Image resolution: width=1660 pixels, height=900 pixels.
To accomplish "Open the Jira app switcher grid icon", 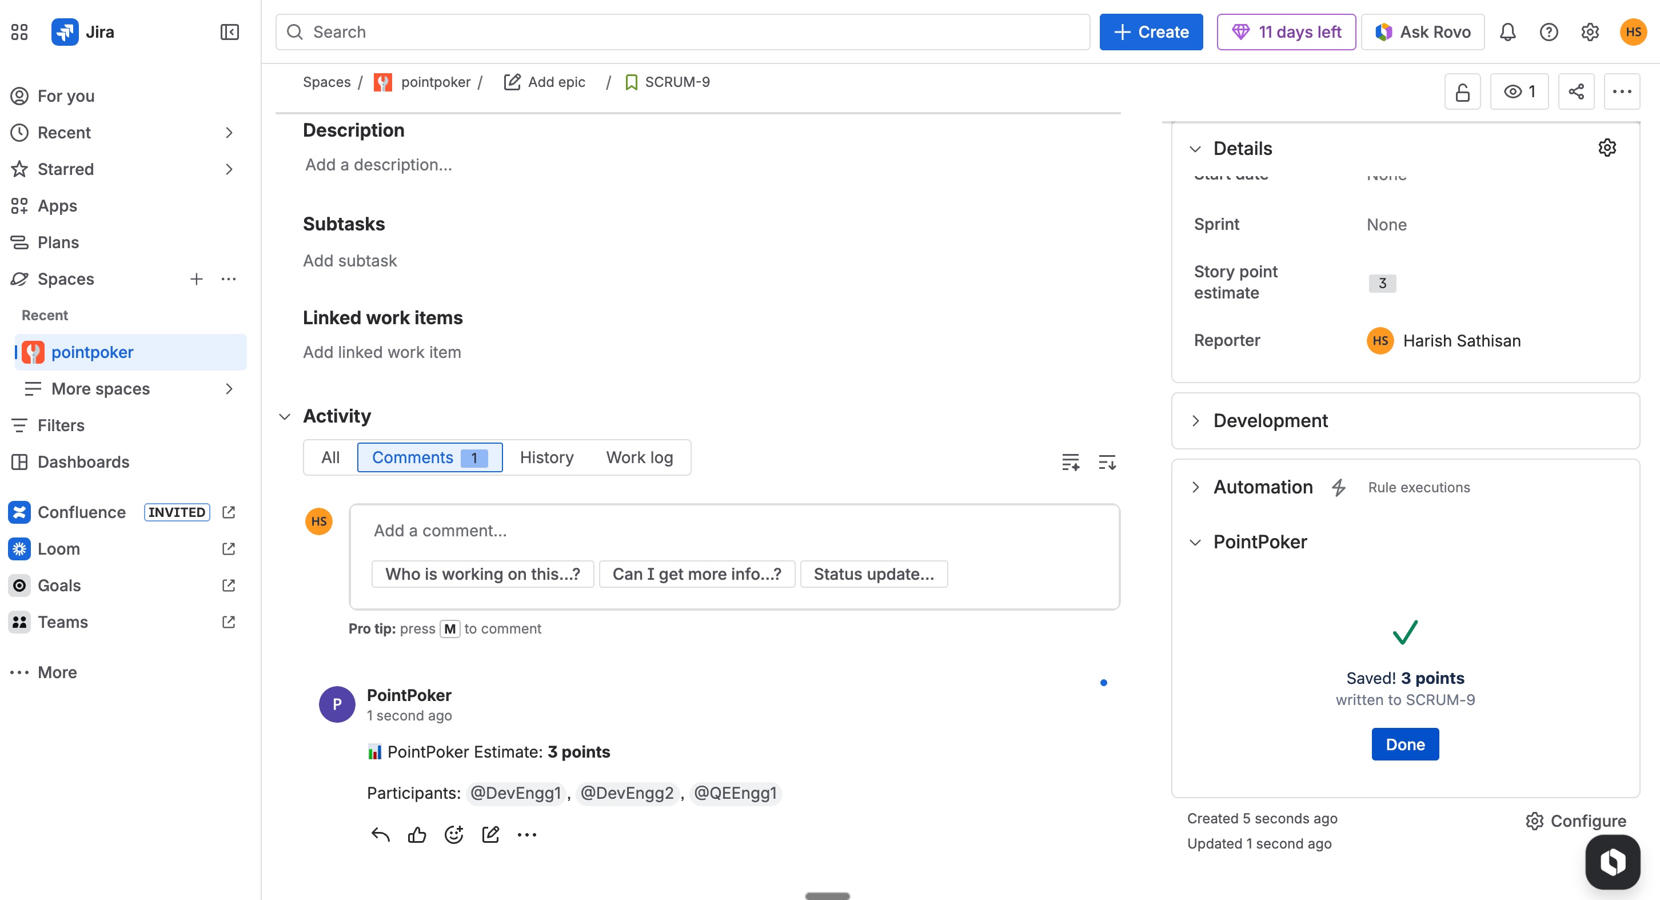I will pos(19,31).
